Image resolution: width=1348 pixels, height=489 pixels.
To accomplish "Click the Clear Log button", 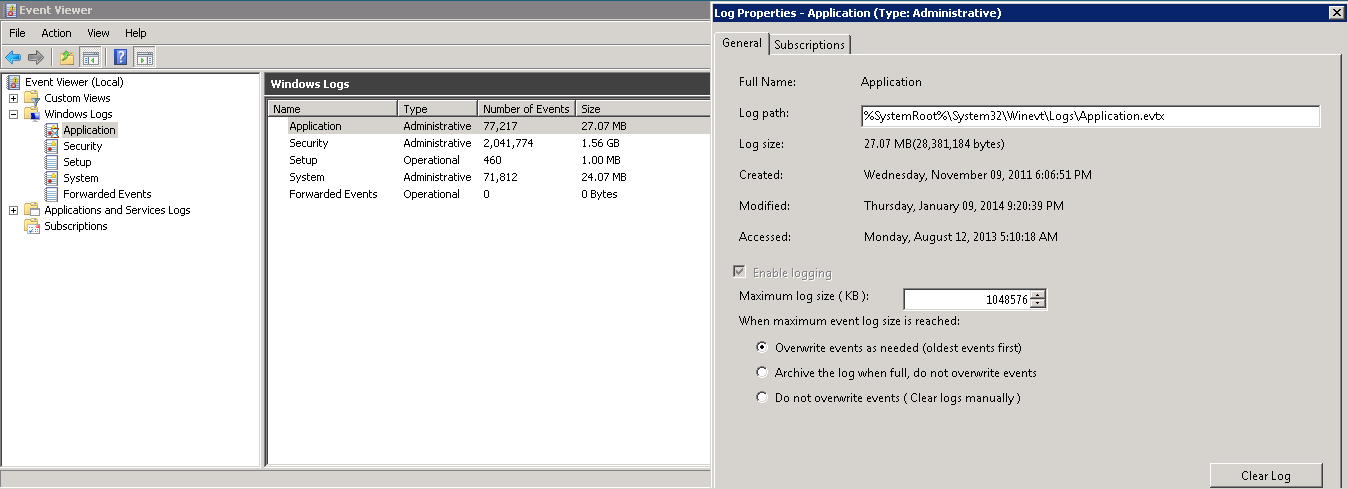I will click(1265, 476).
